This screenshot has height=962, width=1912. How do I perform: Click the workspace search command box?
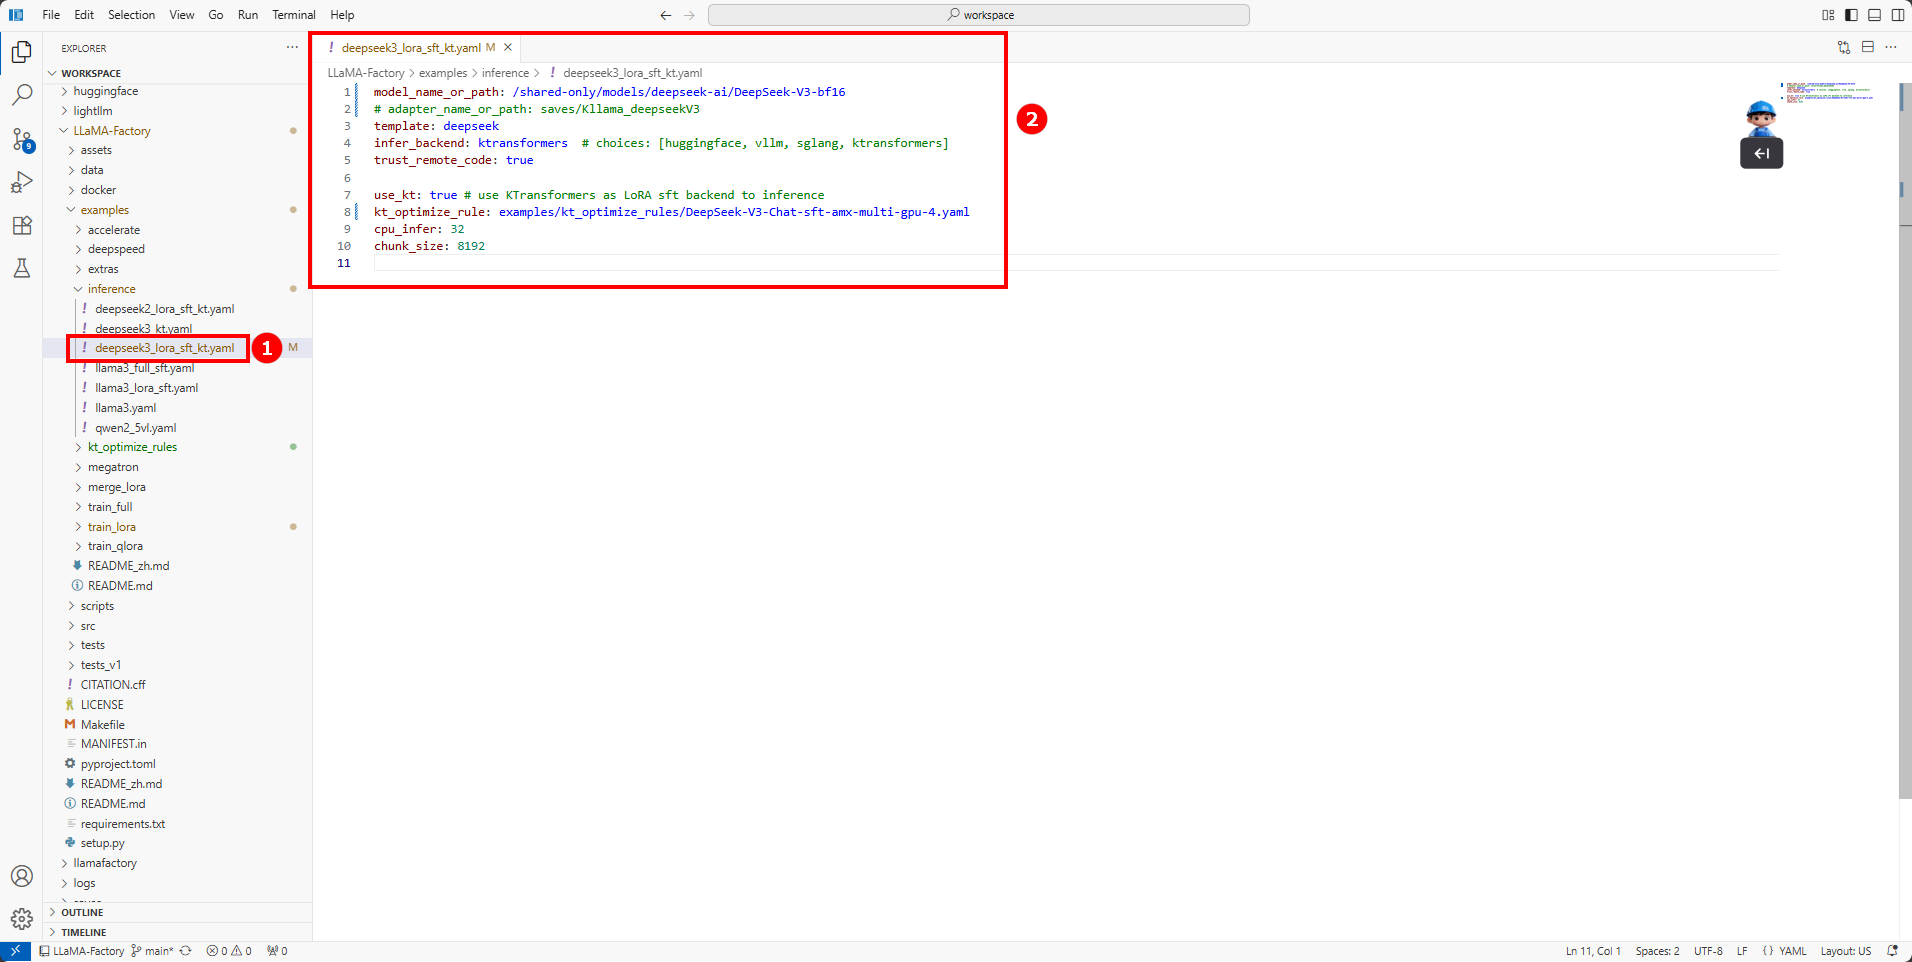click(x=978, y=15)
